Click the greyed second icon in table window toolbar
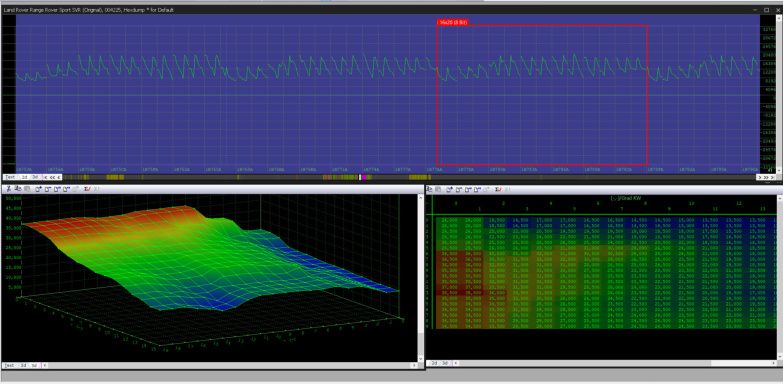 [x=438, y=189]
